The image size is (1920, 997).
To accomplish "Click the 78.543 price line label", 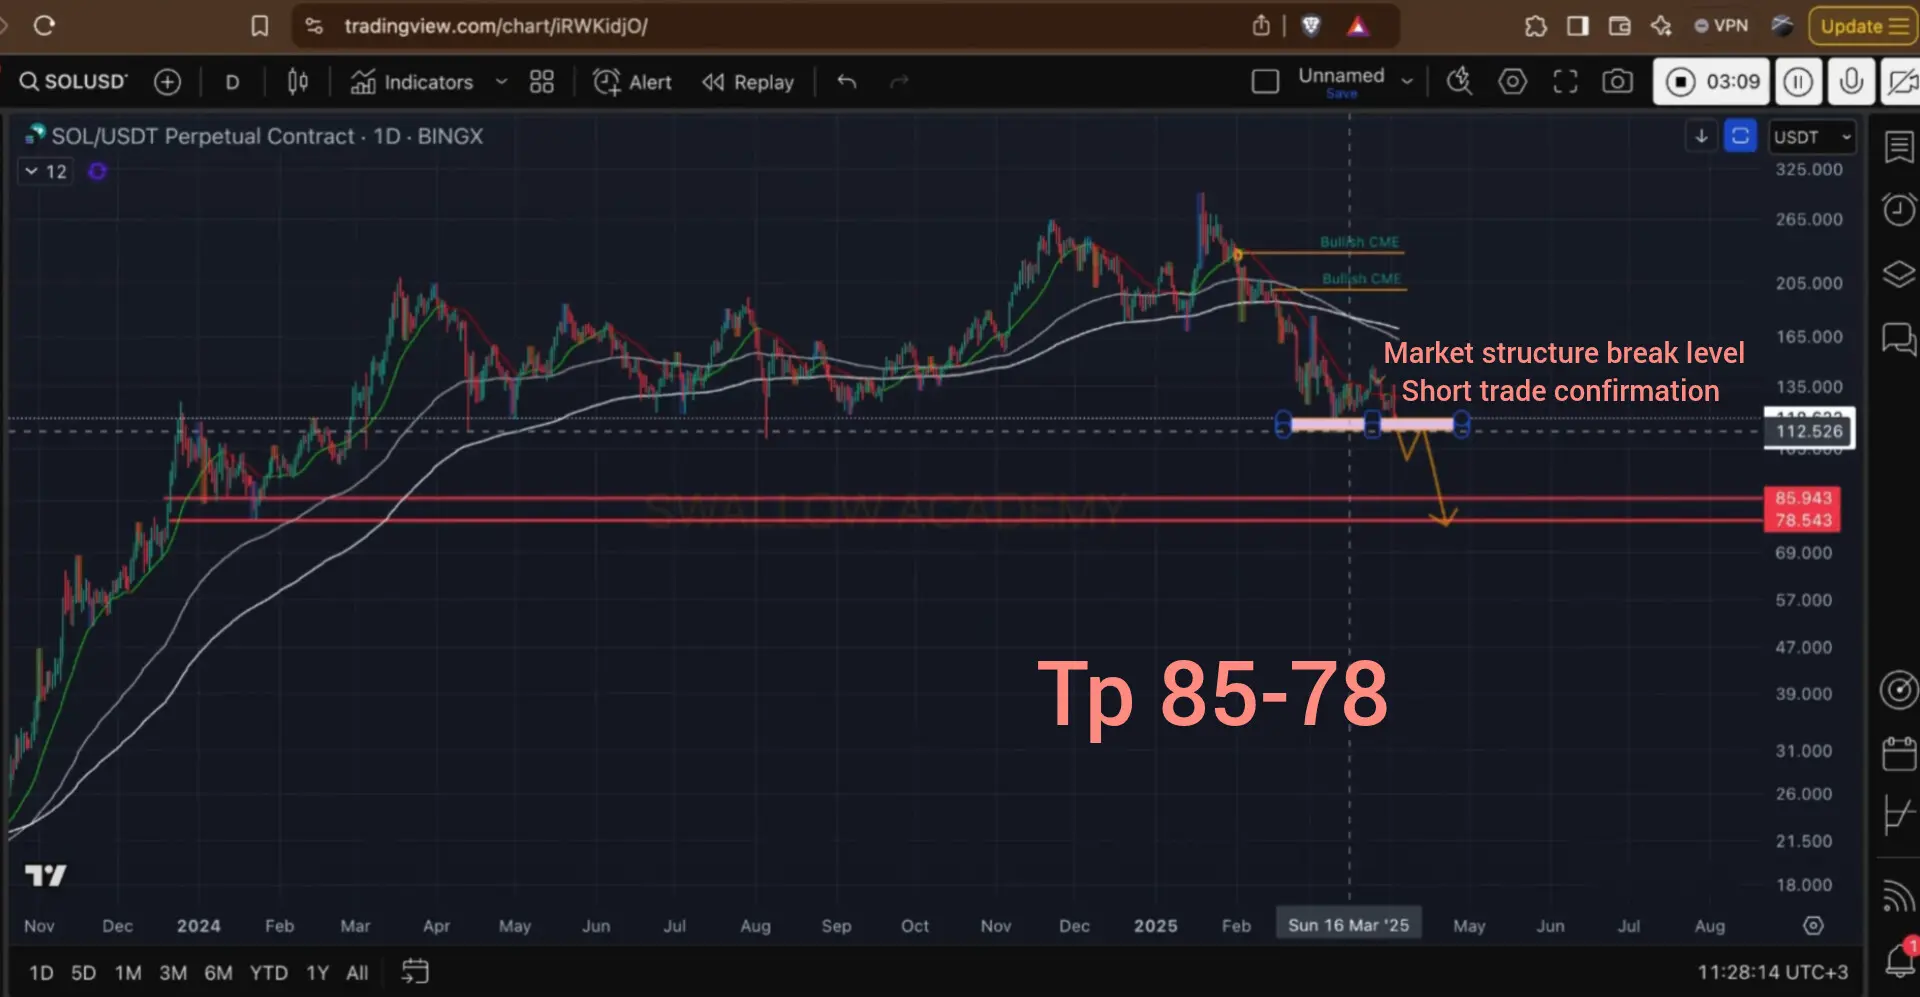I will pyautogui.click(x=1802, y=520).
